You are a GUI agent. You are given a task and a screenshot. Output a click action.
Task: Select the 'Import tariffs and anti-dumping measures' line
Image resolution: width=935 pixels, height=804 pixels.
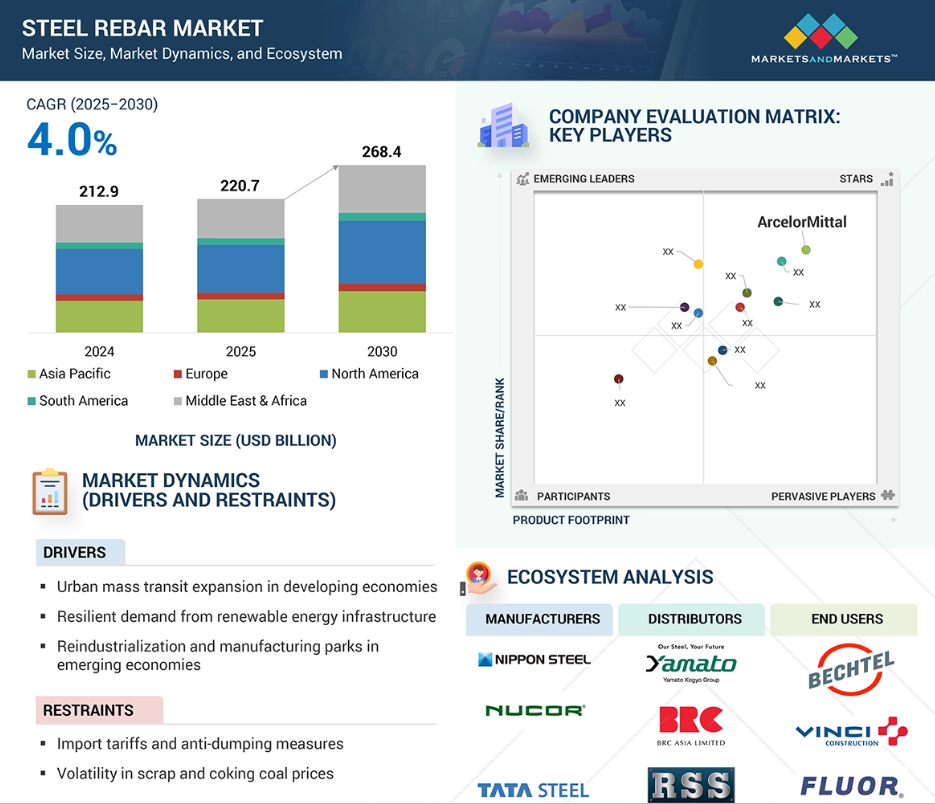tap(200, 744)
